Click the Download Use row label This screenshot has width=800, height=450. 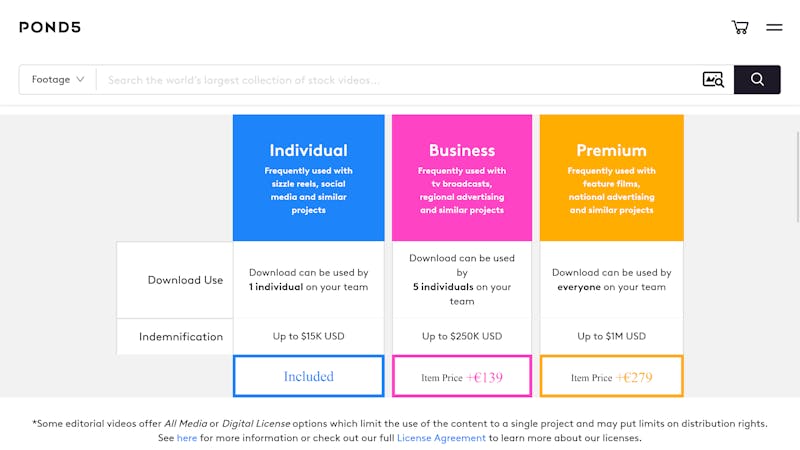pos(185,280)
